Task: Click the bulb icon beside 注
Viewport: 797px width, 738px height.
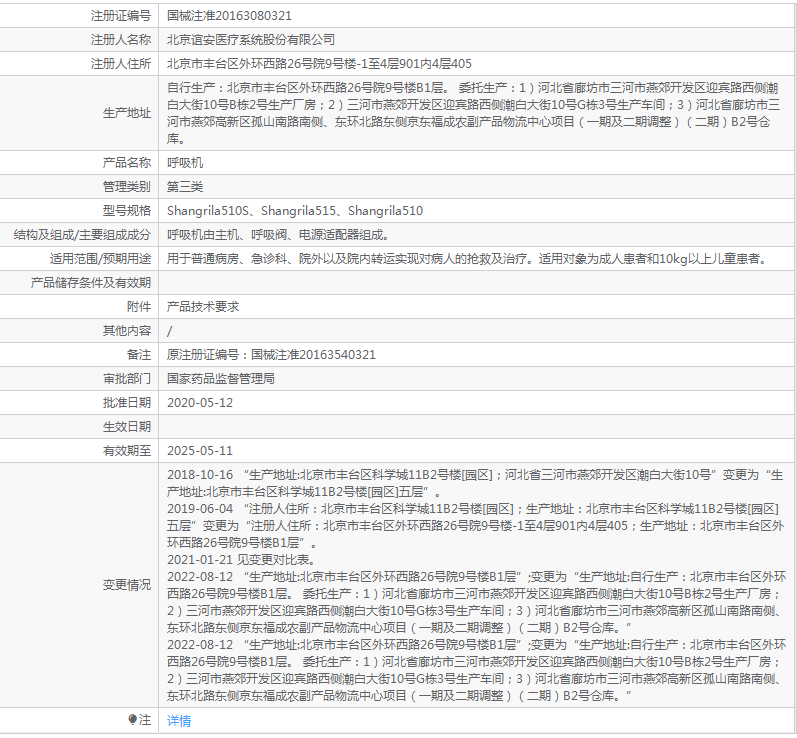Action: click(x=132, y=719)
